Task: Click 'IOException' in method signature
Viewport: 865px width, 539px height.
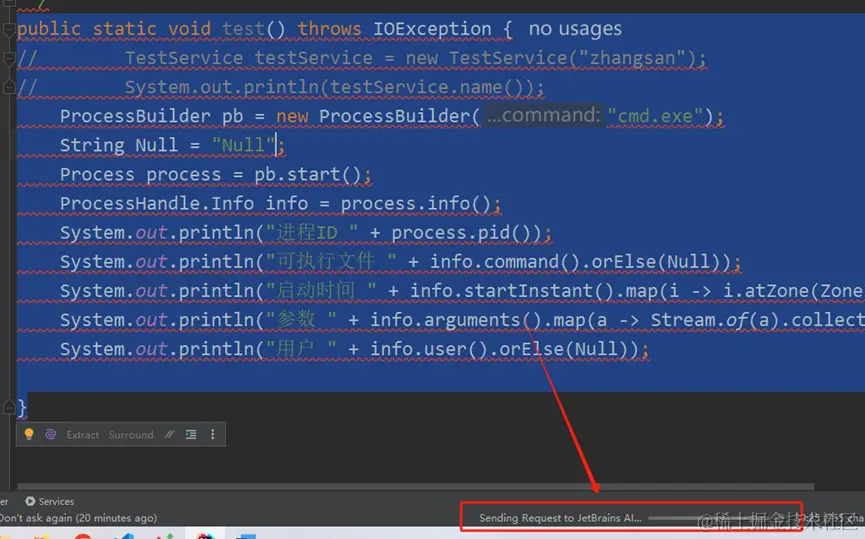Action: [432, 29]
